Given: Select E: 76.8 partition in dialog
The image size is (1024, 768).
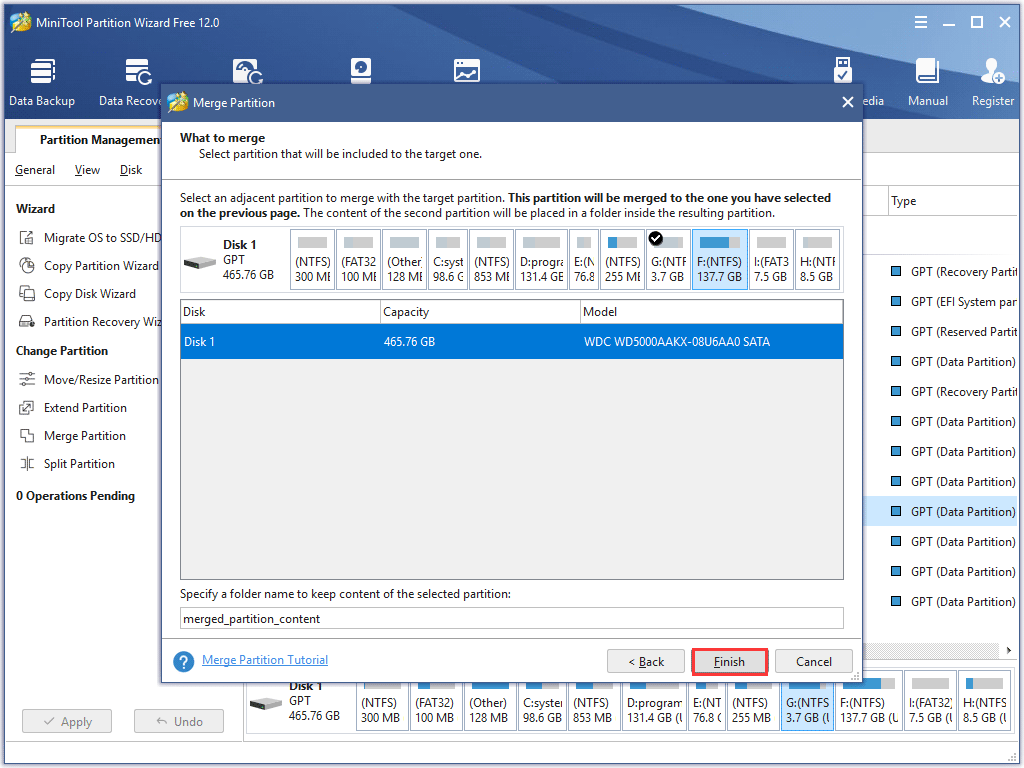Looking at the screenshot, I should point(584,259).
